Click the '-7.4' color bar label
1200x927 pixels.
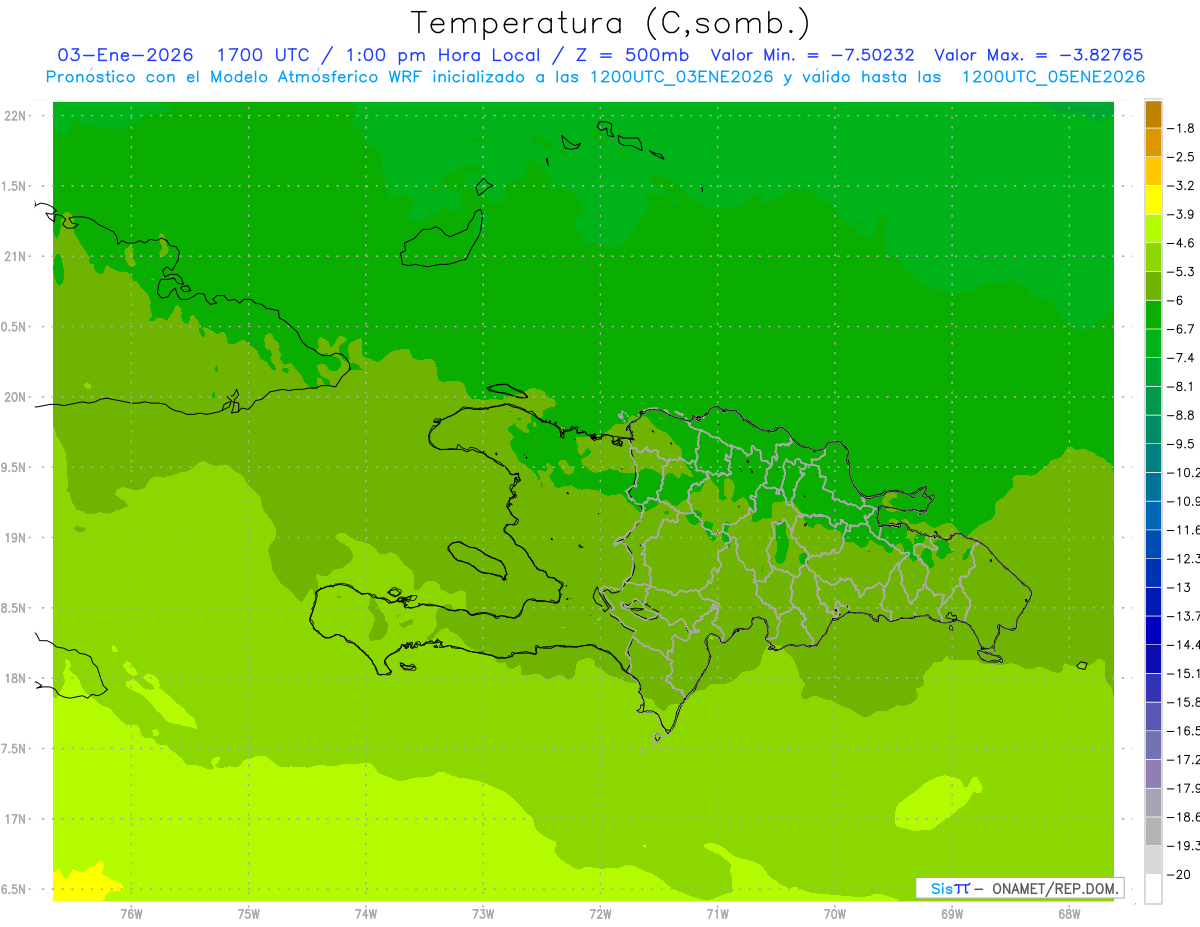click(1183, 358)
